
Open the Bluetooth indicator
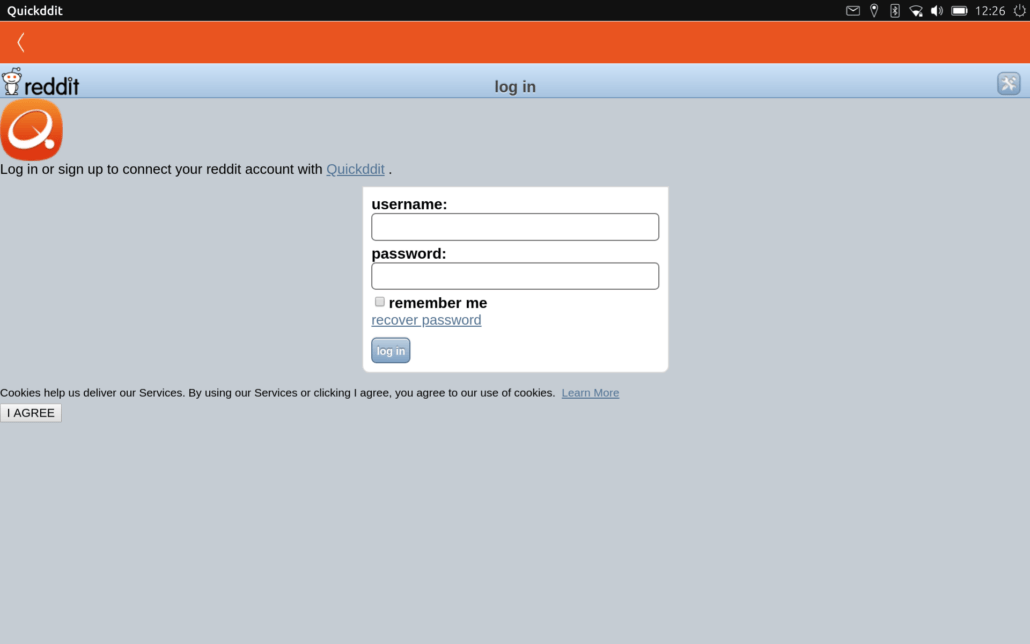coord(895,11)
